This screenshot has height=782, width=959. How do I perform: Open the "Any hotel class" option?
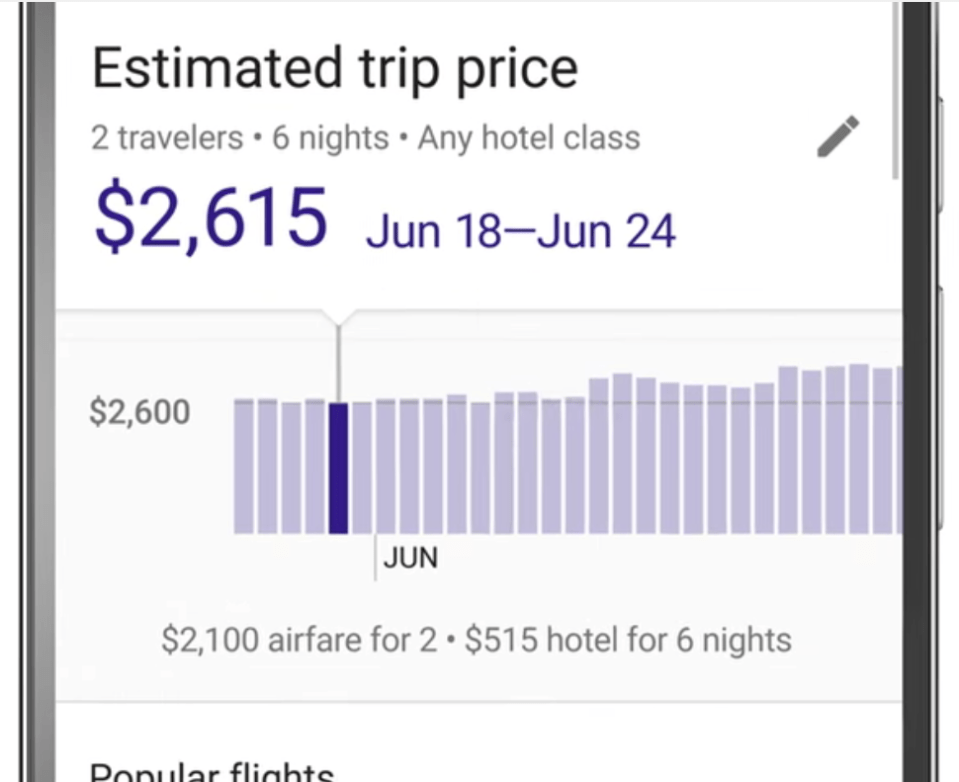pyautogui.click(x=529, y=138)
